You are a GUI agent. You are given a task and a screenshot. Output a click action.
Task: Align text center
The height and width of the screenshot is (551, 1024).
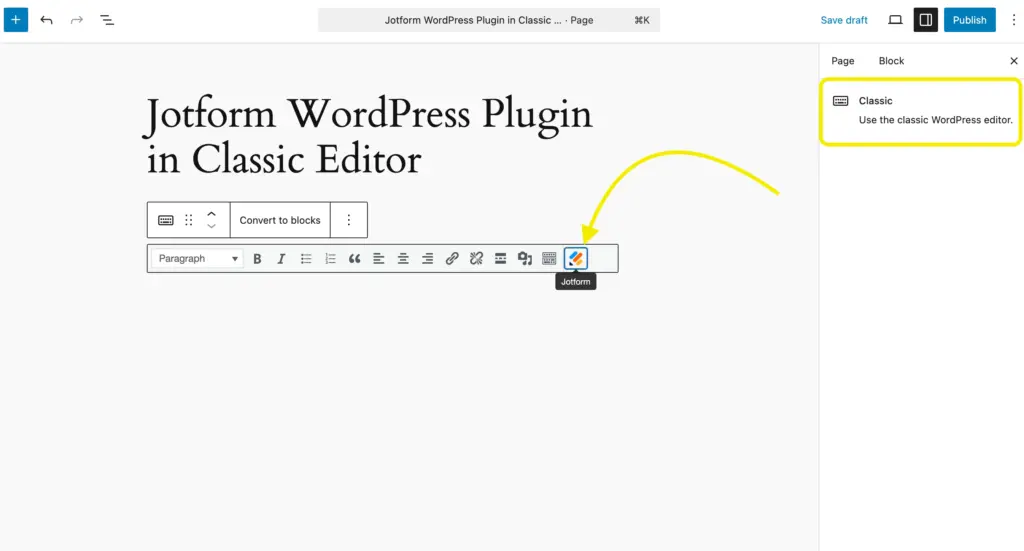tap(403, 259)
